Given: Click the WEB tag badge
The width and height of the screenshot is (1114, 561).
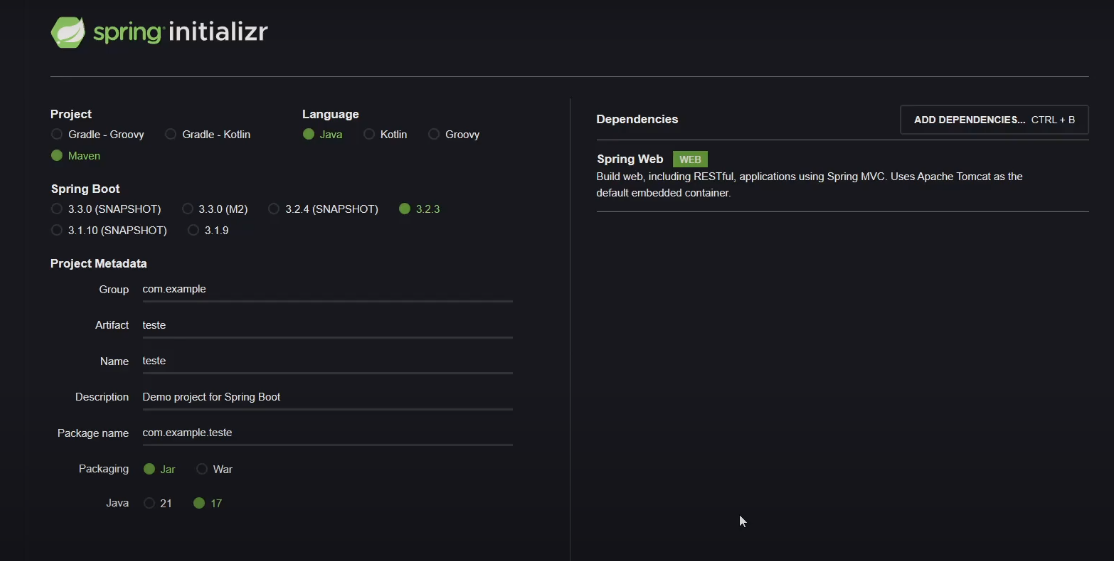Looking at the screenshot, I should pos(690,160).
